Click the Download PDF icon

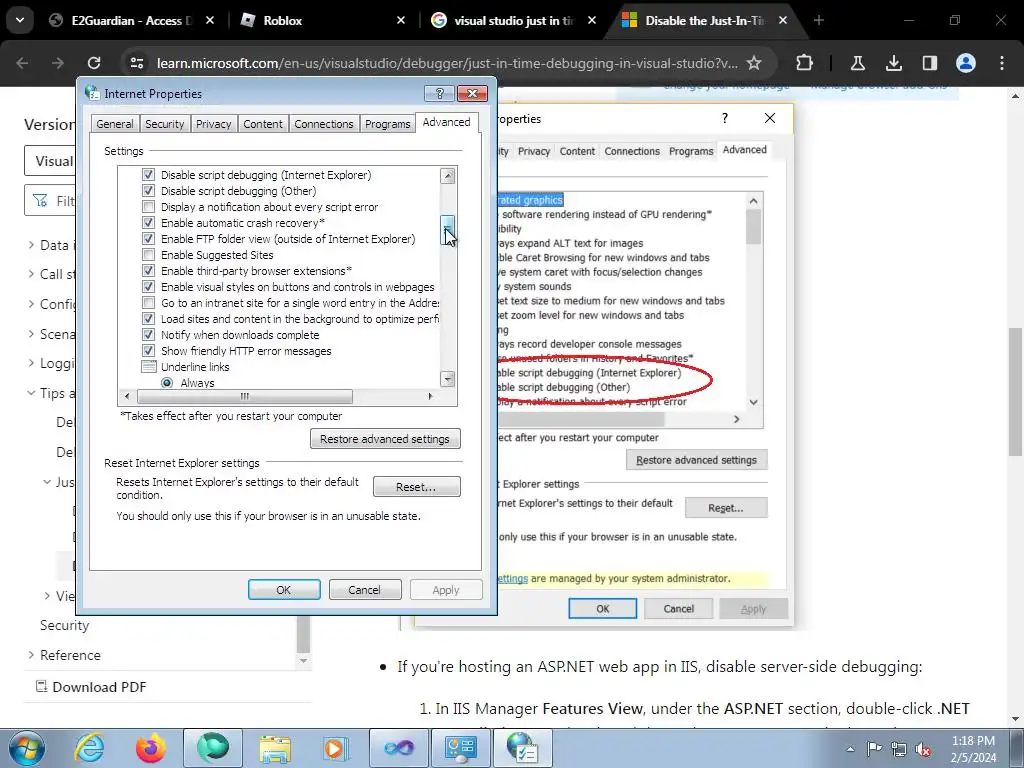tap(41, 686)
